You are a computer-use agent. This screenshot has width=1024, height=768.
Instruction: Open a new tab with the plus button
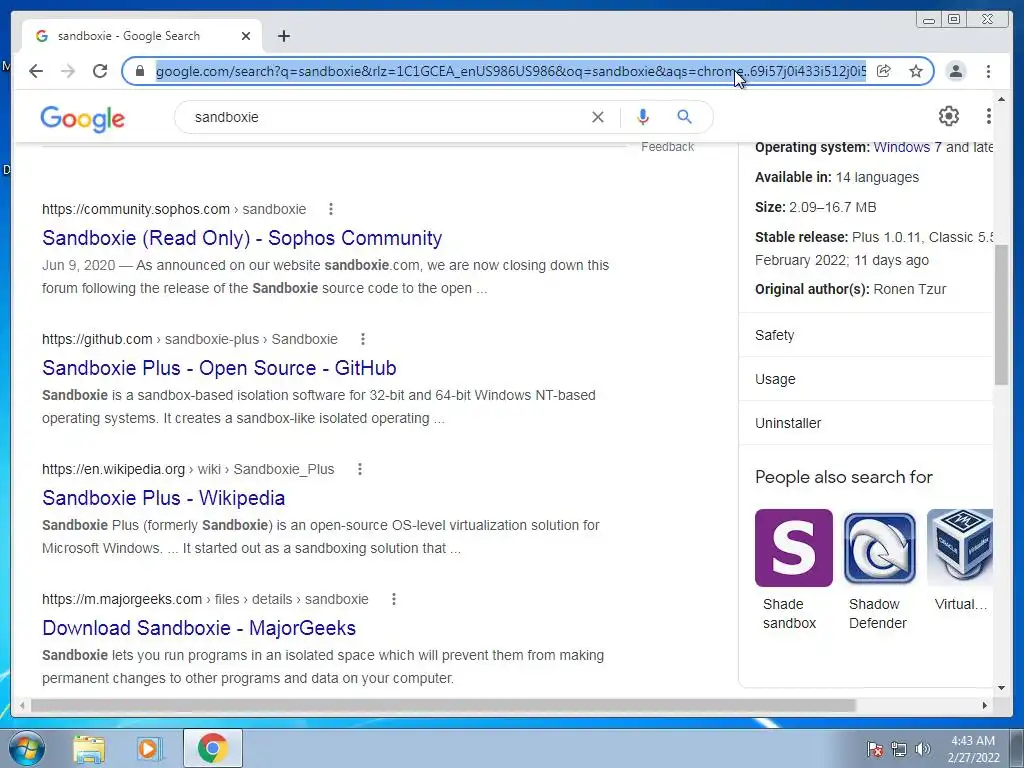[x=283, y=36]
